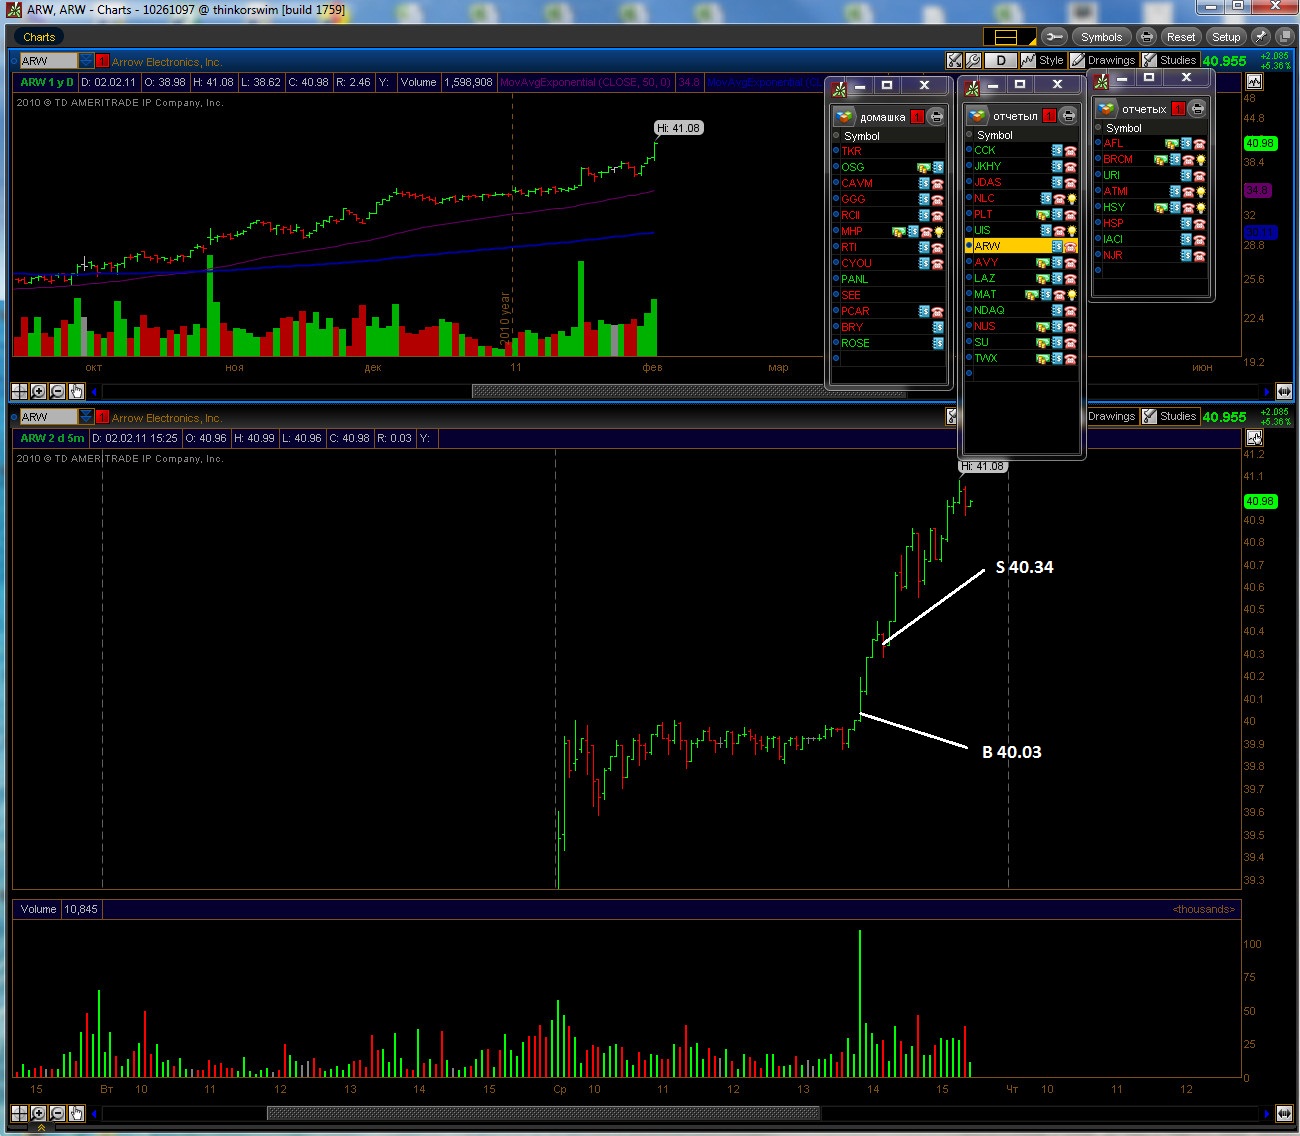Open отчетых watchlist selector cube icon

tap(1106, 108)
